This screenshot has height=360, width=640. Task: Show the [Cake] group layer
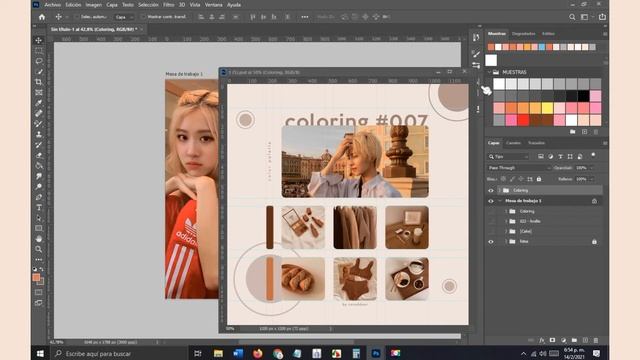coord(491,231)
